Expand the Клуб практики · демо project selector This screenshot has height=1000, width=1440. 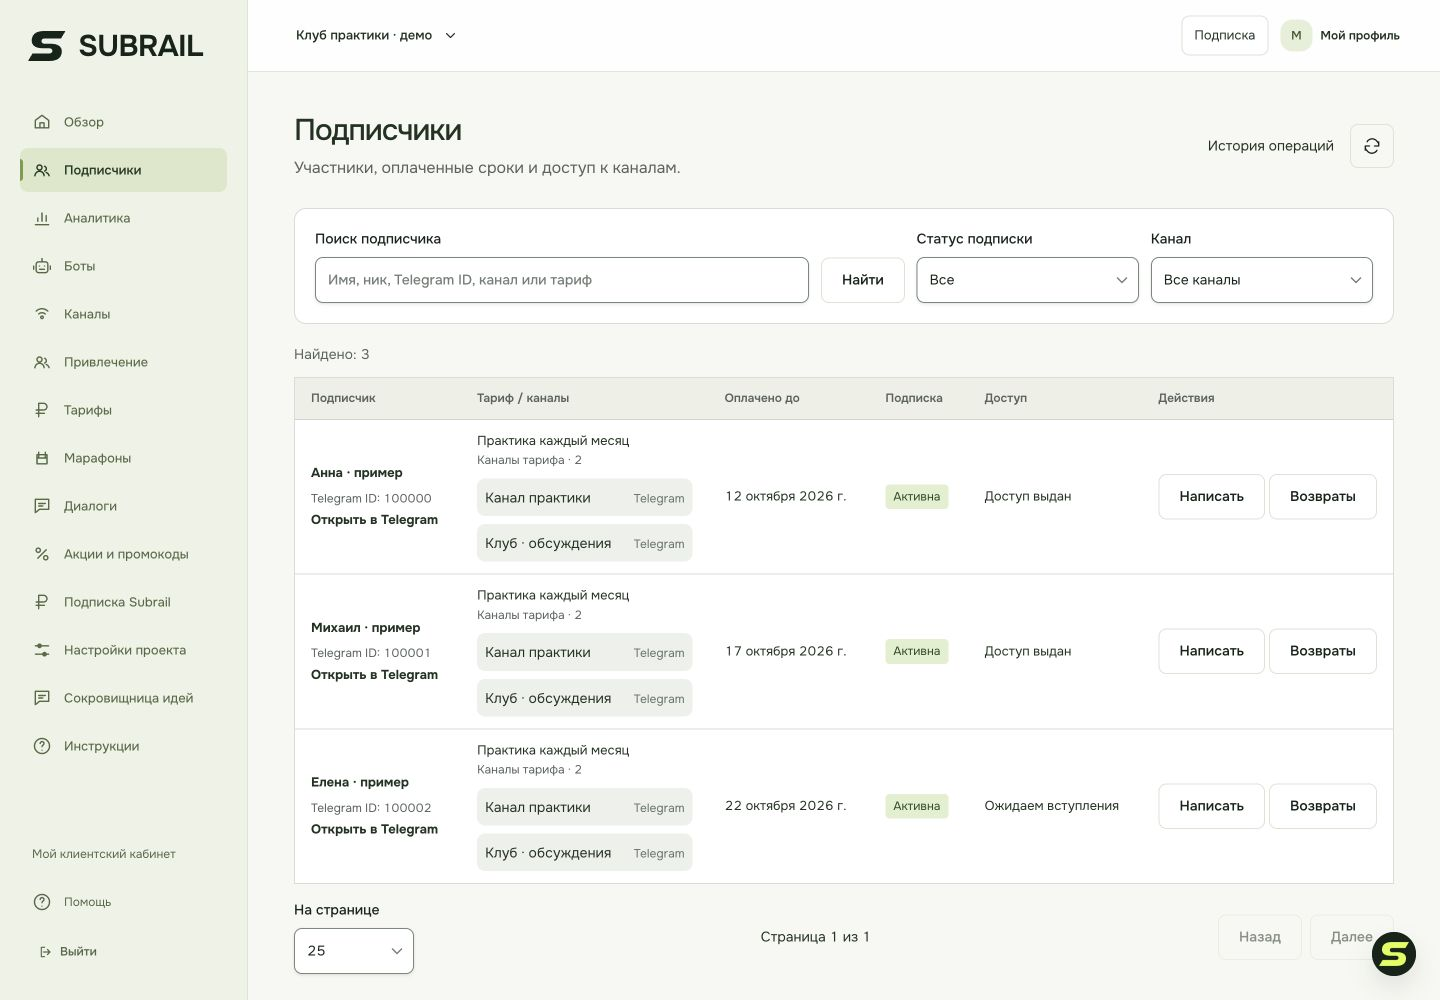[376, 35]
